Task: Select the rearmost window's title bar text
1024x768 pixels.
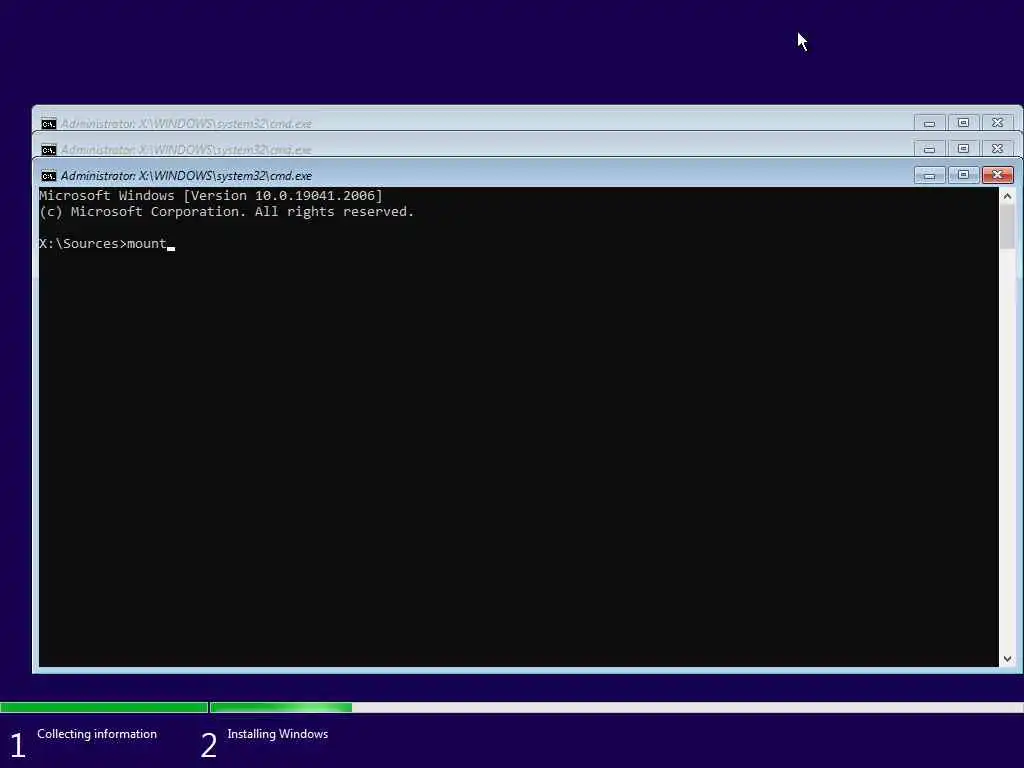Action: click(x=186, y=123)
